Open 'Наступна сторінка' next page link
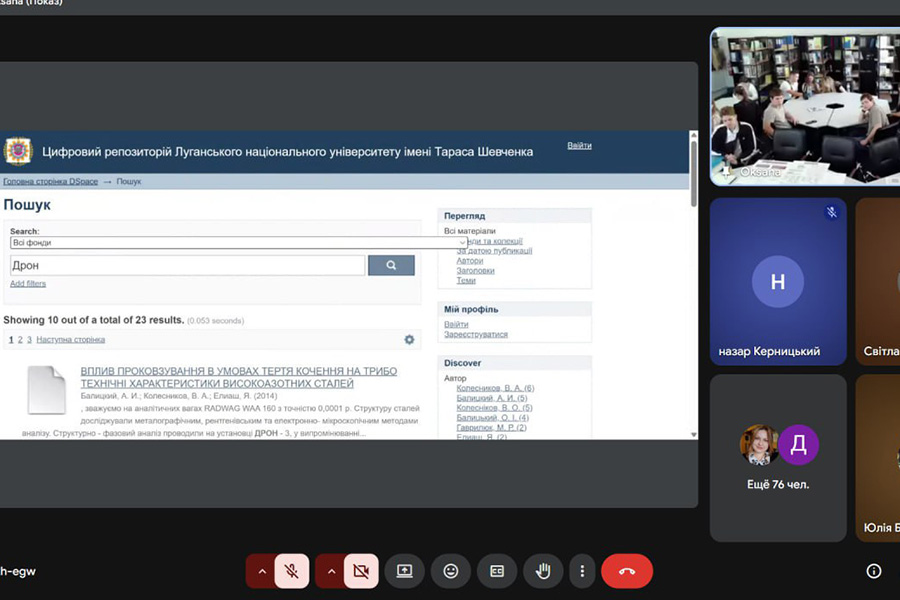Viewport: 900px width, 600px height. coord(70,340)
